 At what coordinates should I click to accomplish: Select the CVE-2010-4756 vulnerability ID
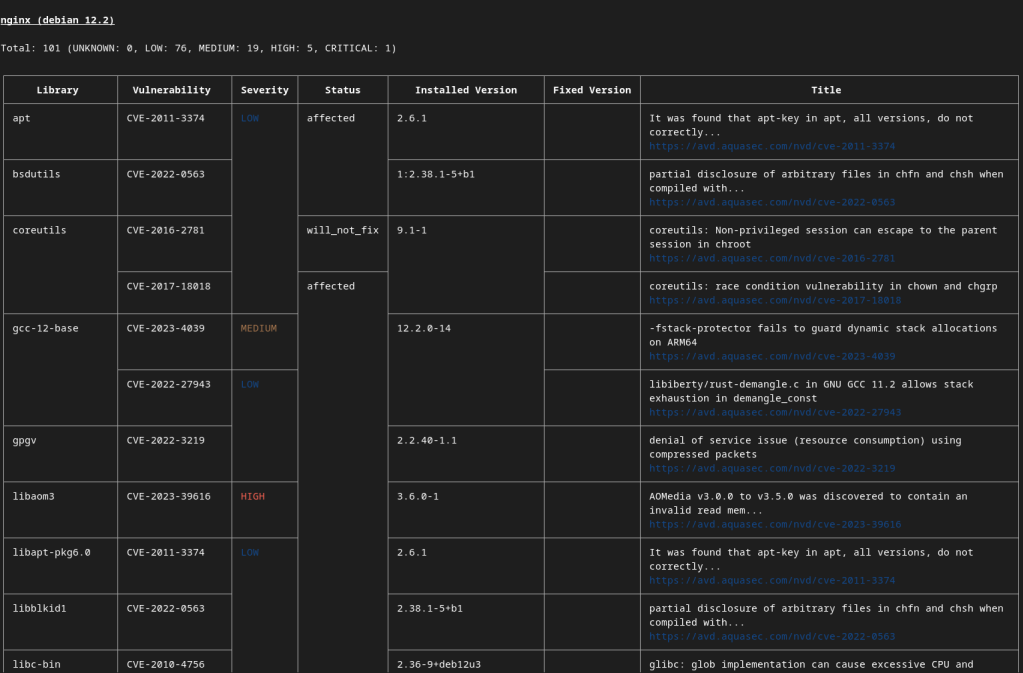pyautogui.click(x=165, y=664)
